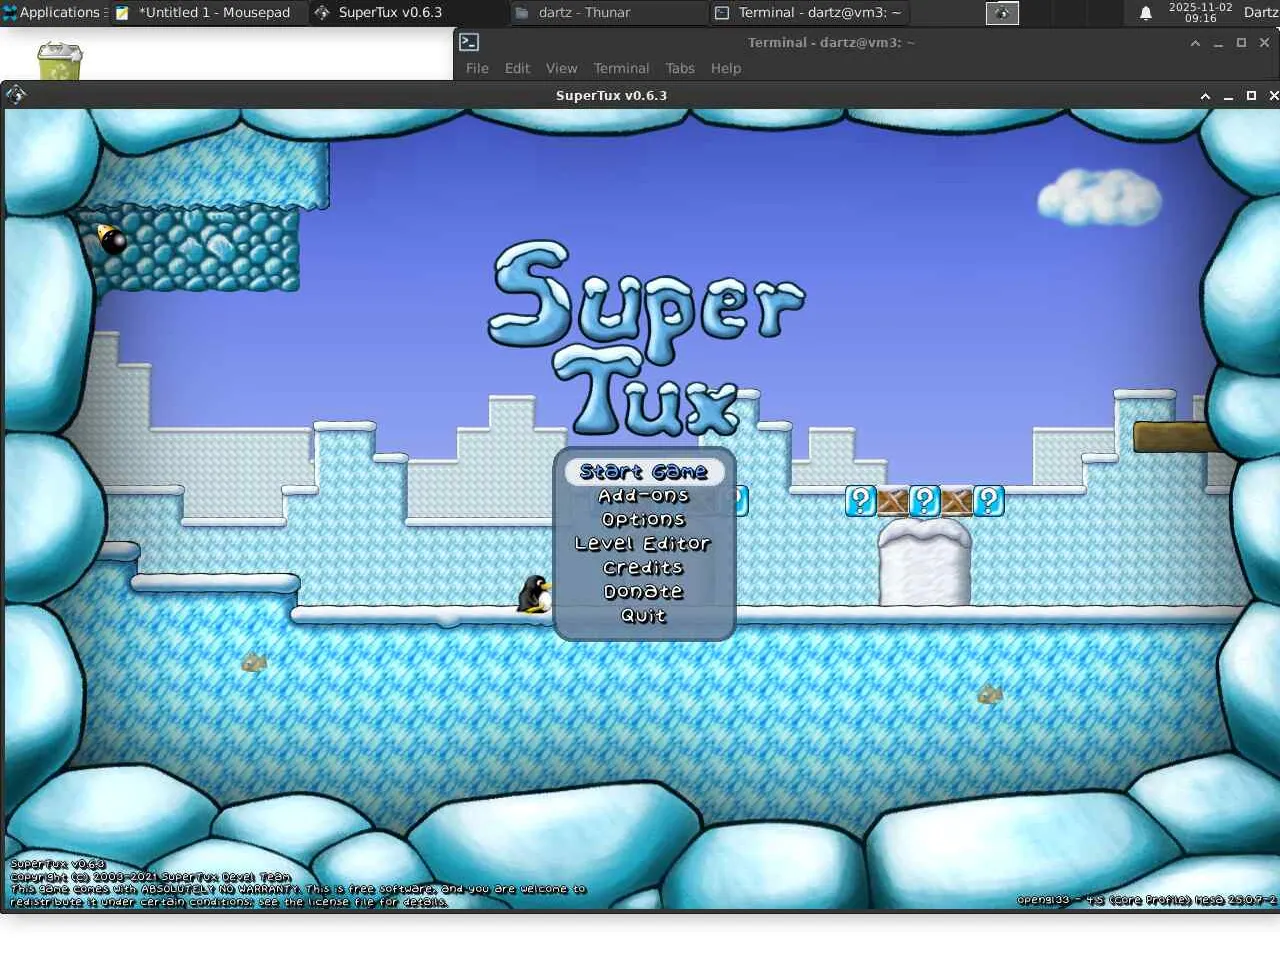Screen dimensions: 1280x960
Task: Roll up the SuperTux window
Action: pyautogui.click(x=1205, y=96)
